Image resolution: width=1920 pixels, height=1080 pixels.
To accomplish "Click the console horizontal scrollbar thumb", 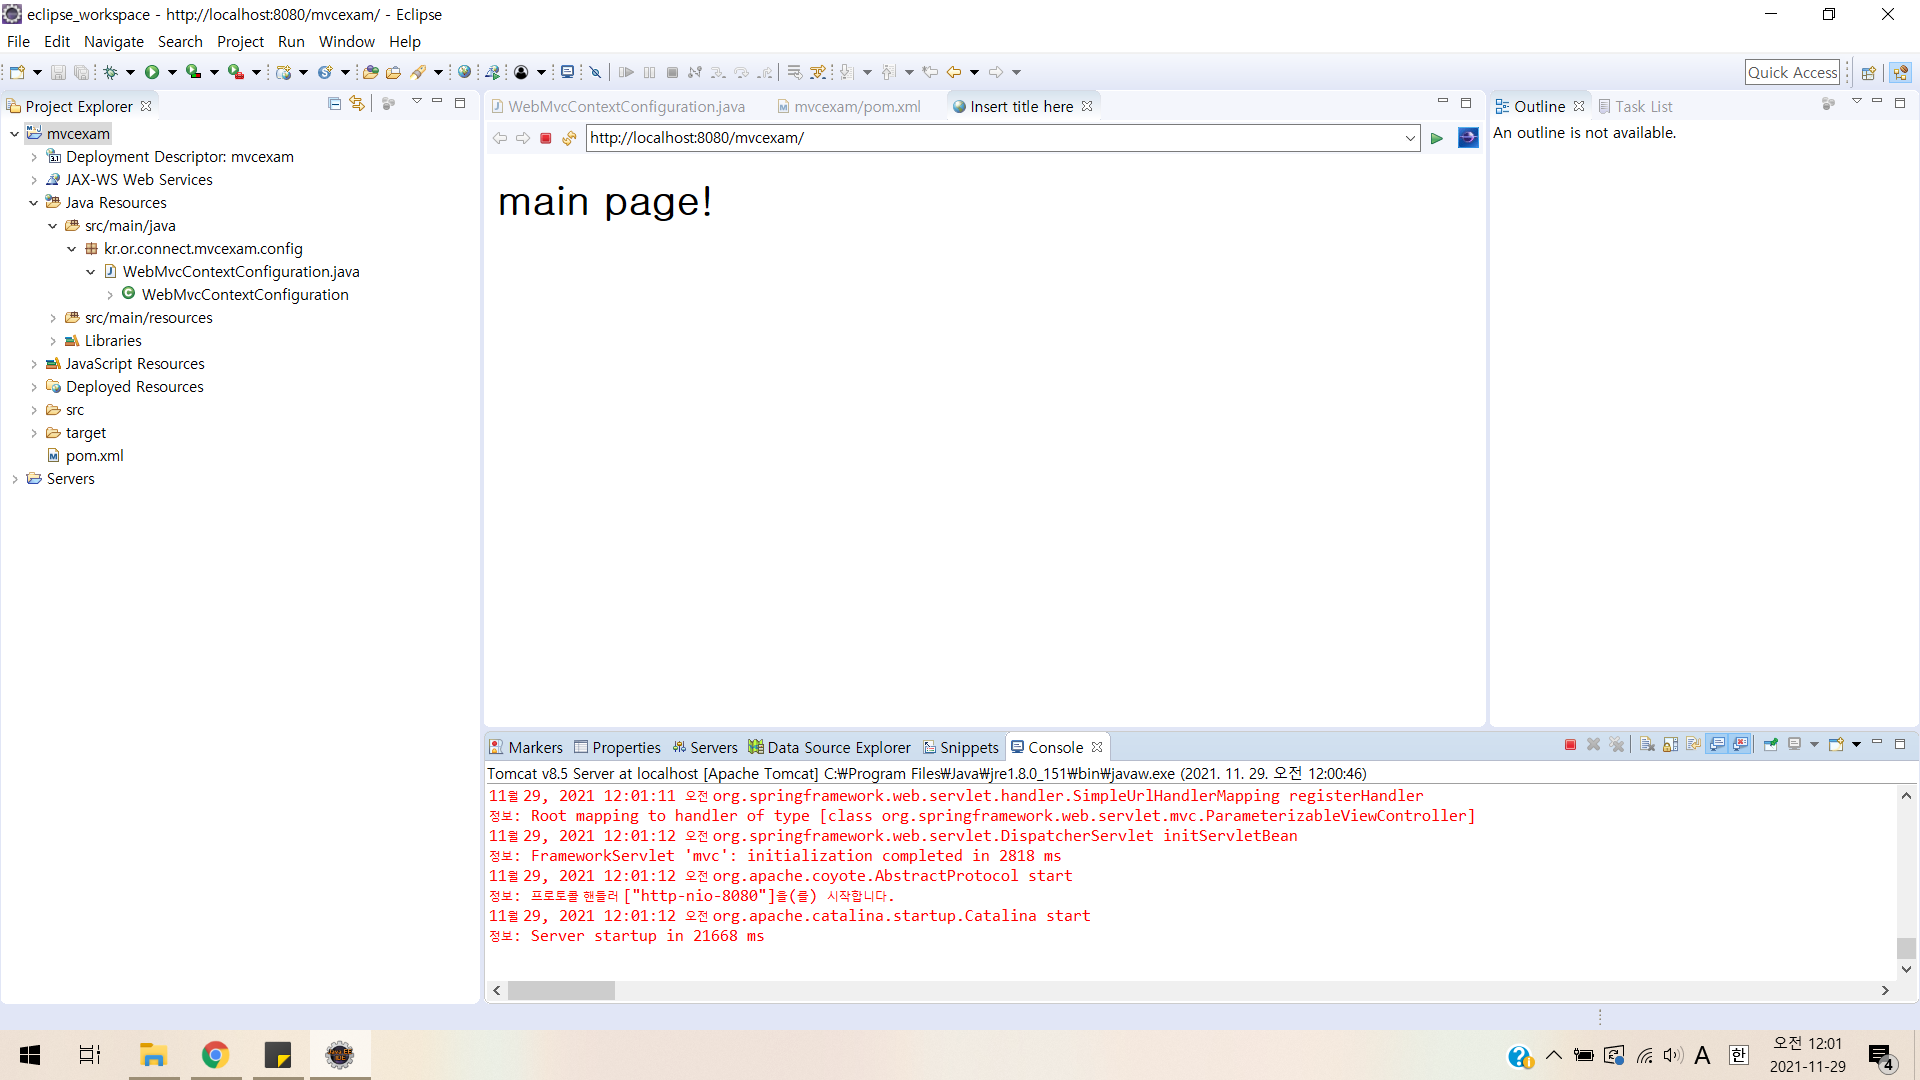I will (561, 990).
